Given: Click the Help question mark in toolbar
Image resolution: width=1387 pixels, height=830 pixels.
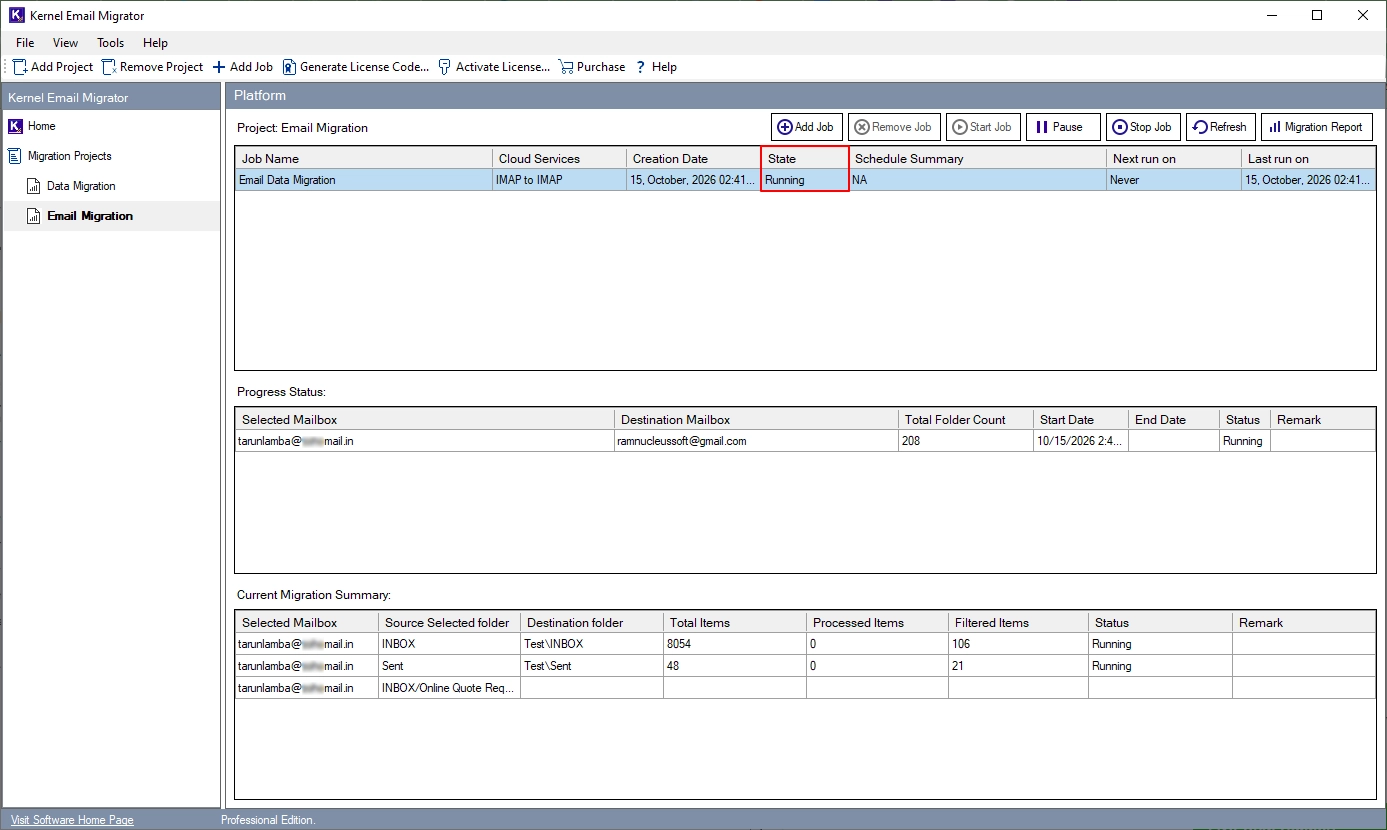Looking at the screenshot, I should coord(641,67).
